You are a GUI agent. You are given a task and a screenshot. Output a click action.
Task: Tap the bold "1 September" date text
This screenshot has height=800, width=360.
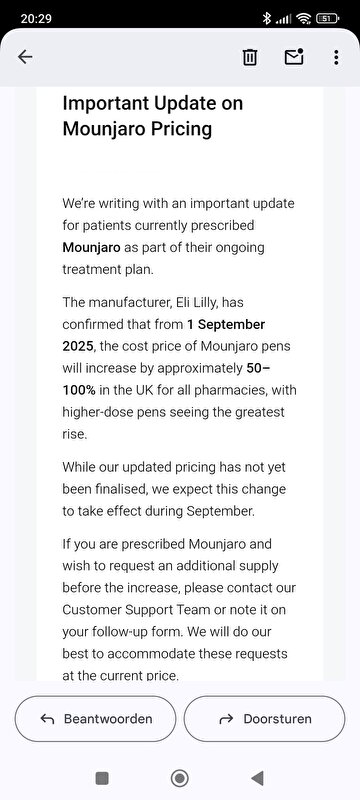(226, 324)
